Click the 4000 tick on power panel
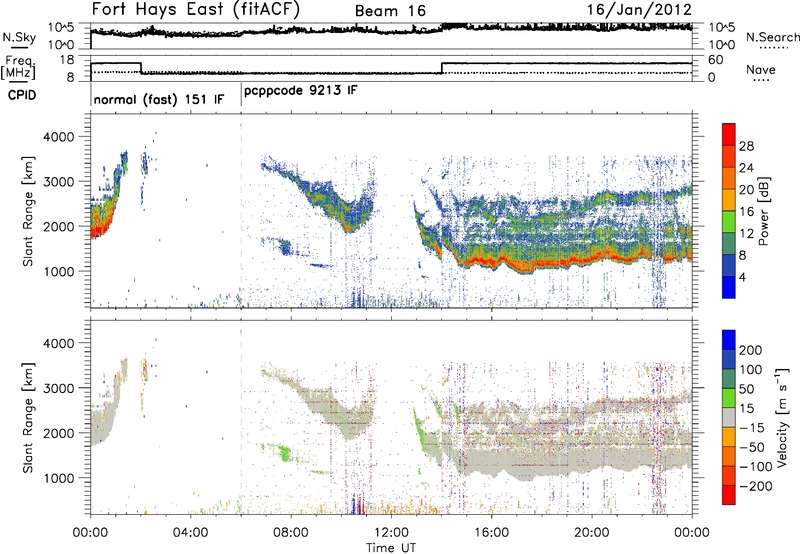 tap(58, 137)
